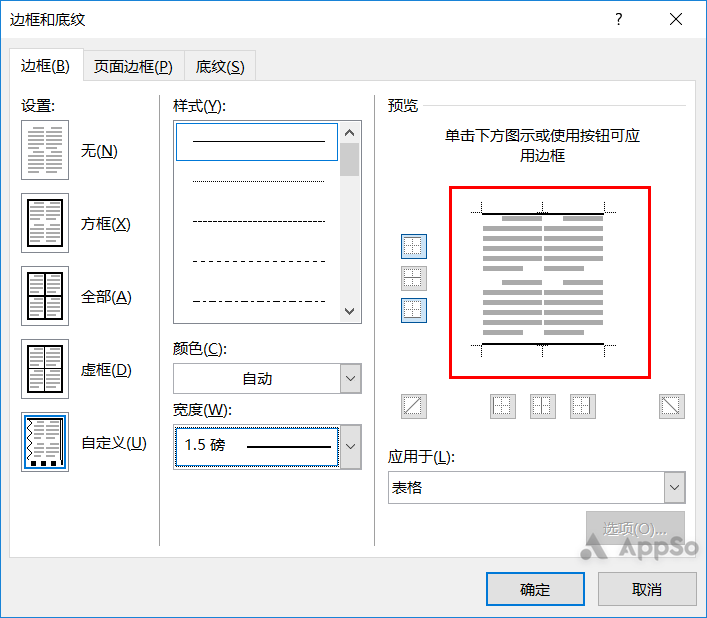Click the 取消 button

coord(647,589)
